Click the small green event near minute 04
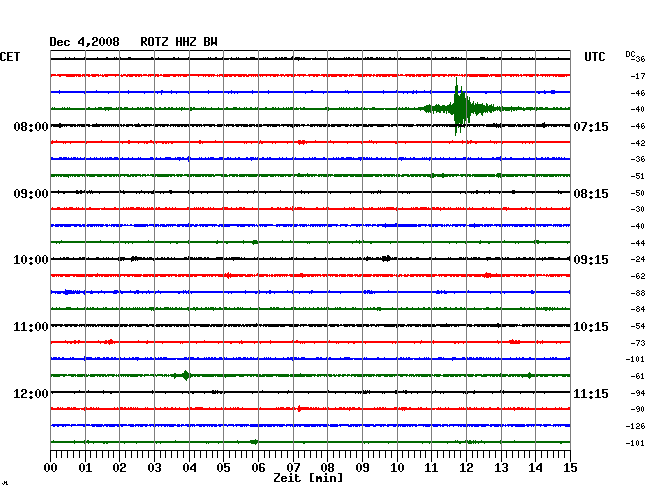 pyautogui.click(x=185, y=375)
